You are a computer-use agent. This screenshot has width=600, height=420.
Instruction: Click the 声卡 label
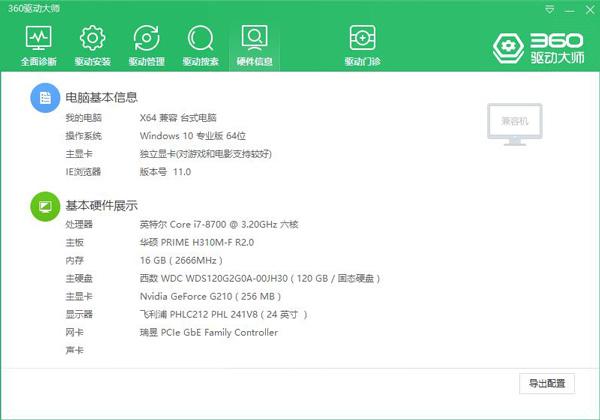75,350
